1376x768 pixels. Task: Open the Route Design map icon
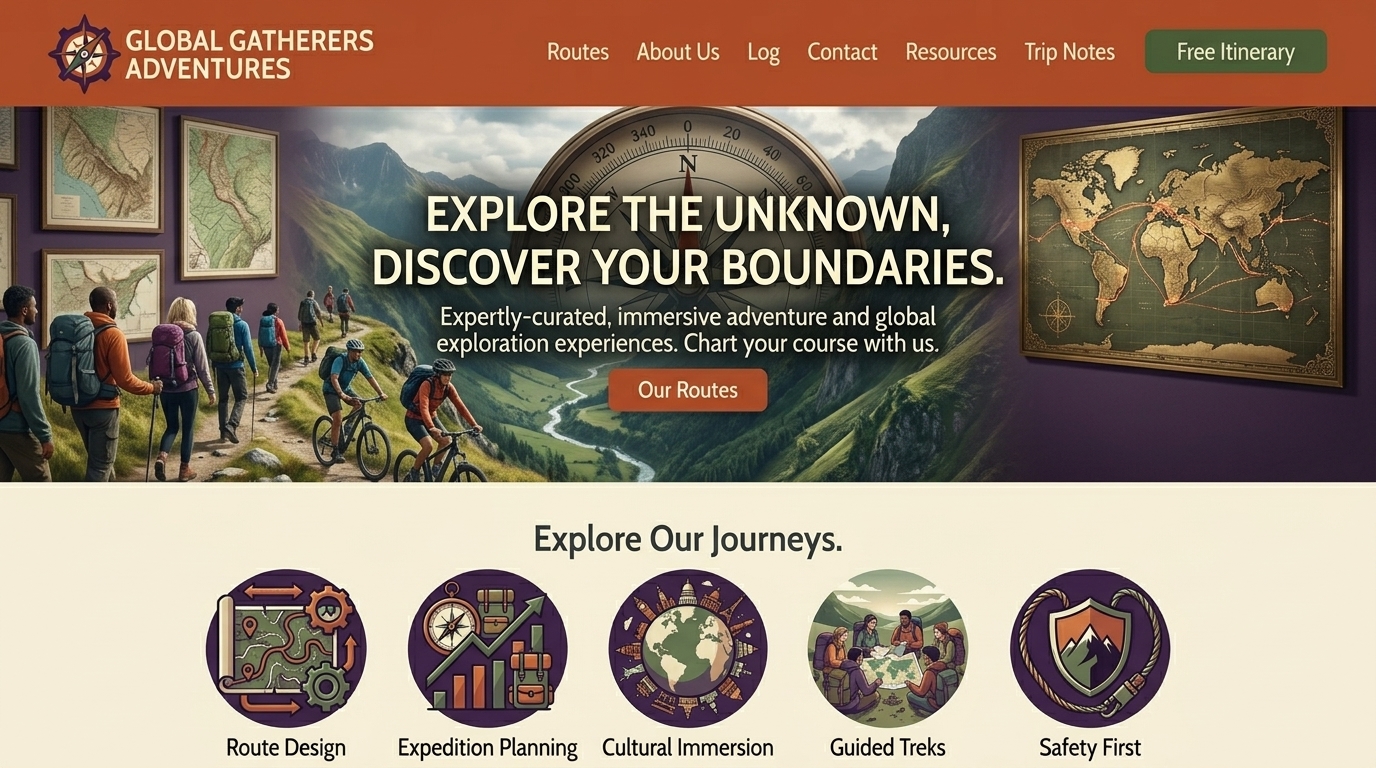pyautogui.click(x=286, y=648)
